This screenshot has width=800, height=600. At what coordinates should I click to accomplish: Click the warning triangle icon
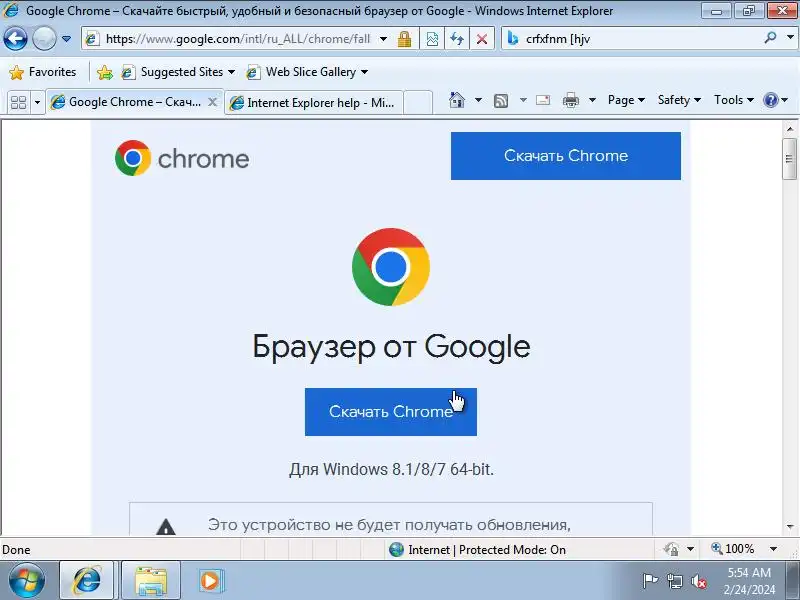click(166, 526)
